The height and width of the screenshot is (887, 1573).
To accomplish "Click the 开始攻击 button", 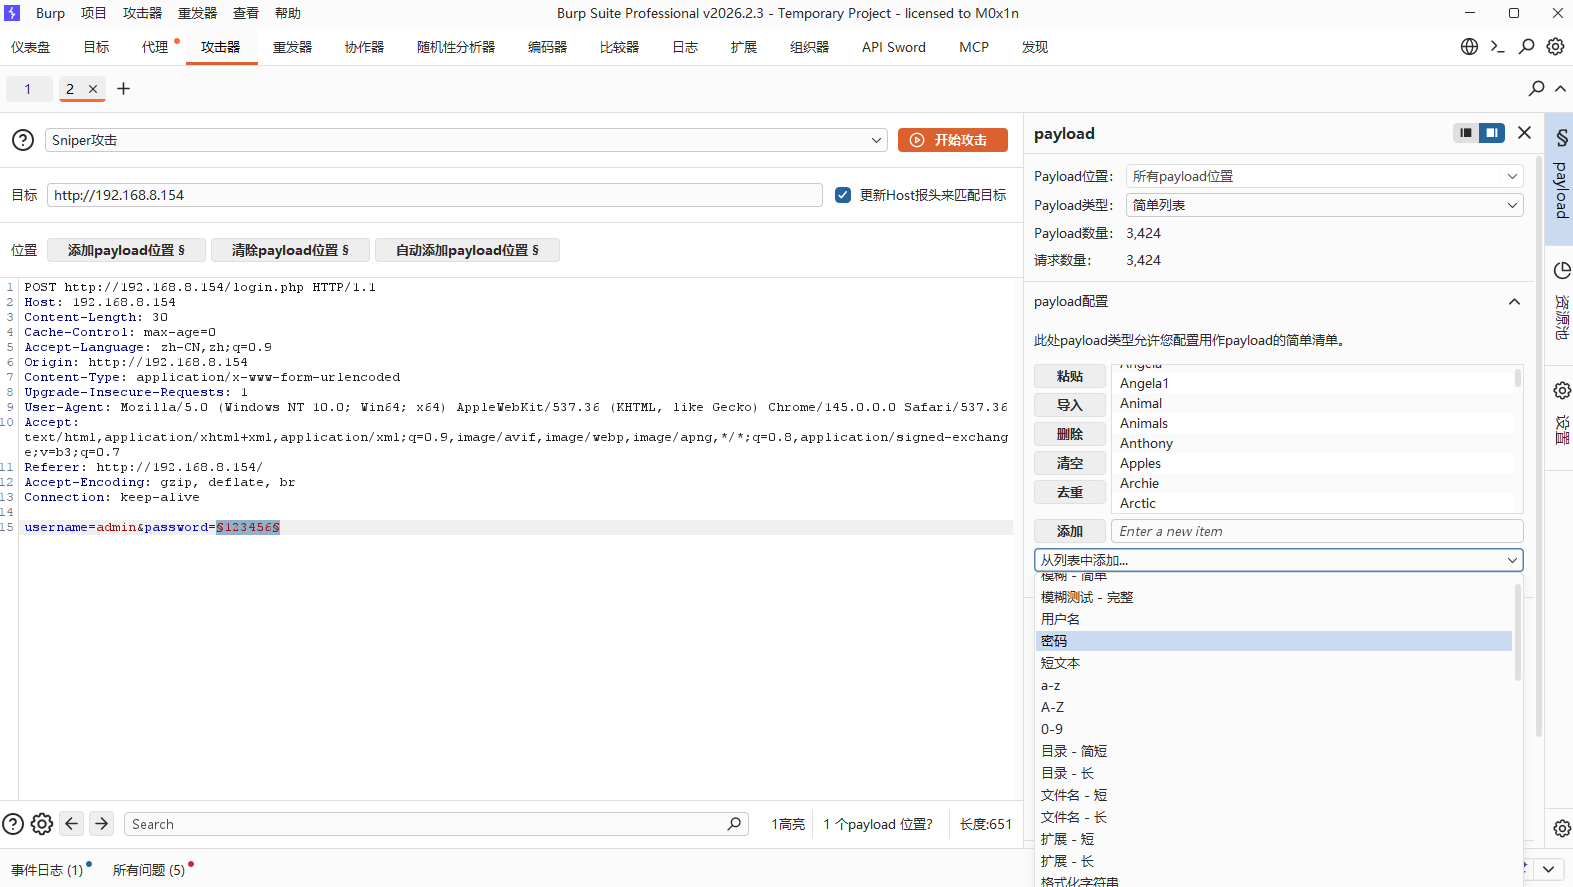I will pos(952,141).
